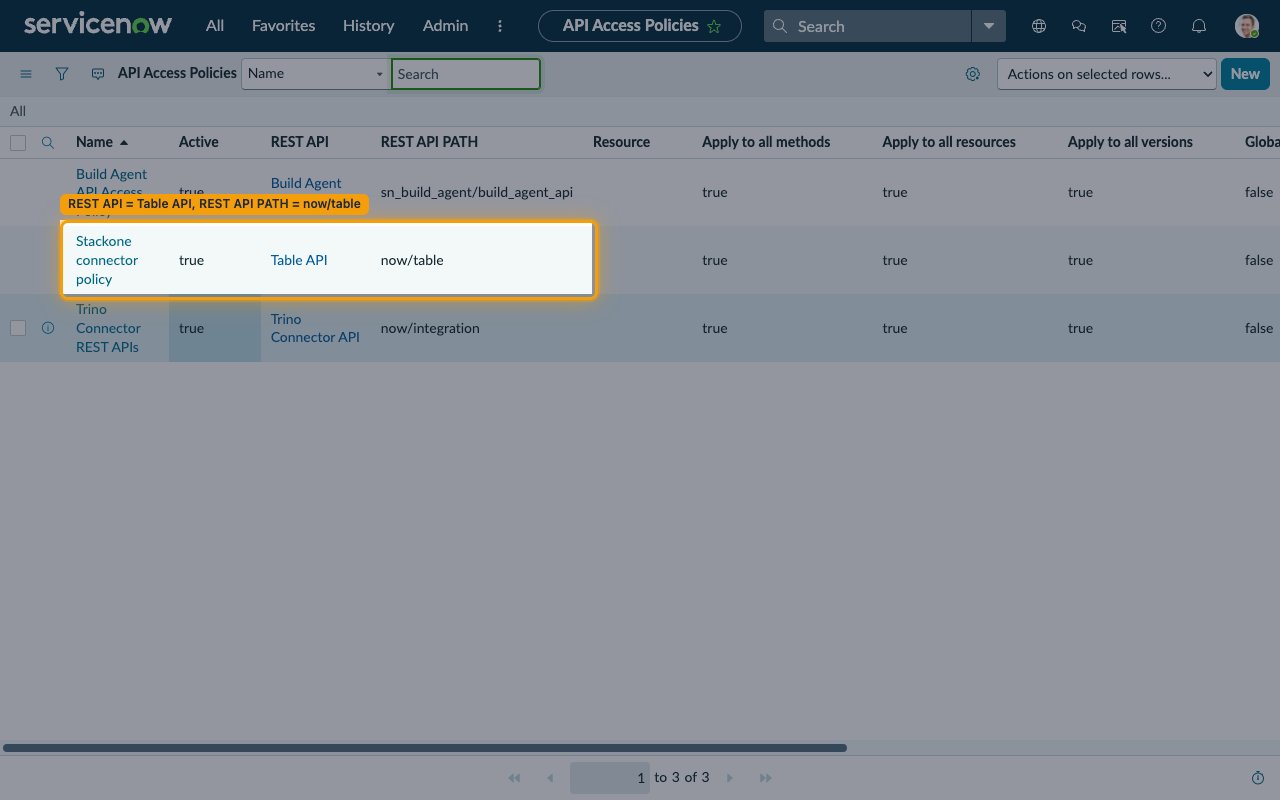The width and height of the screenshot is (1280, 800).
Task: Open the Admin menu
Action: 445,26
